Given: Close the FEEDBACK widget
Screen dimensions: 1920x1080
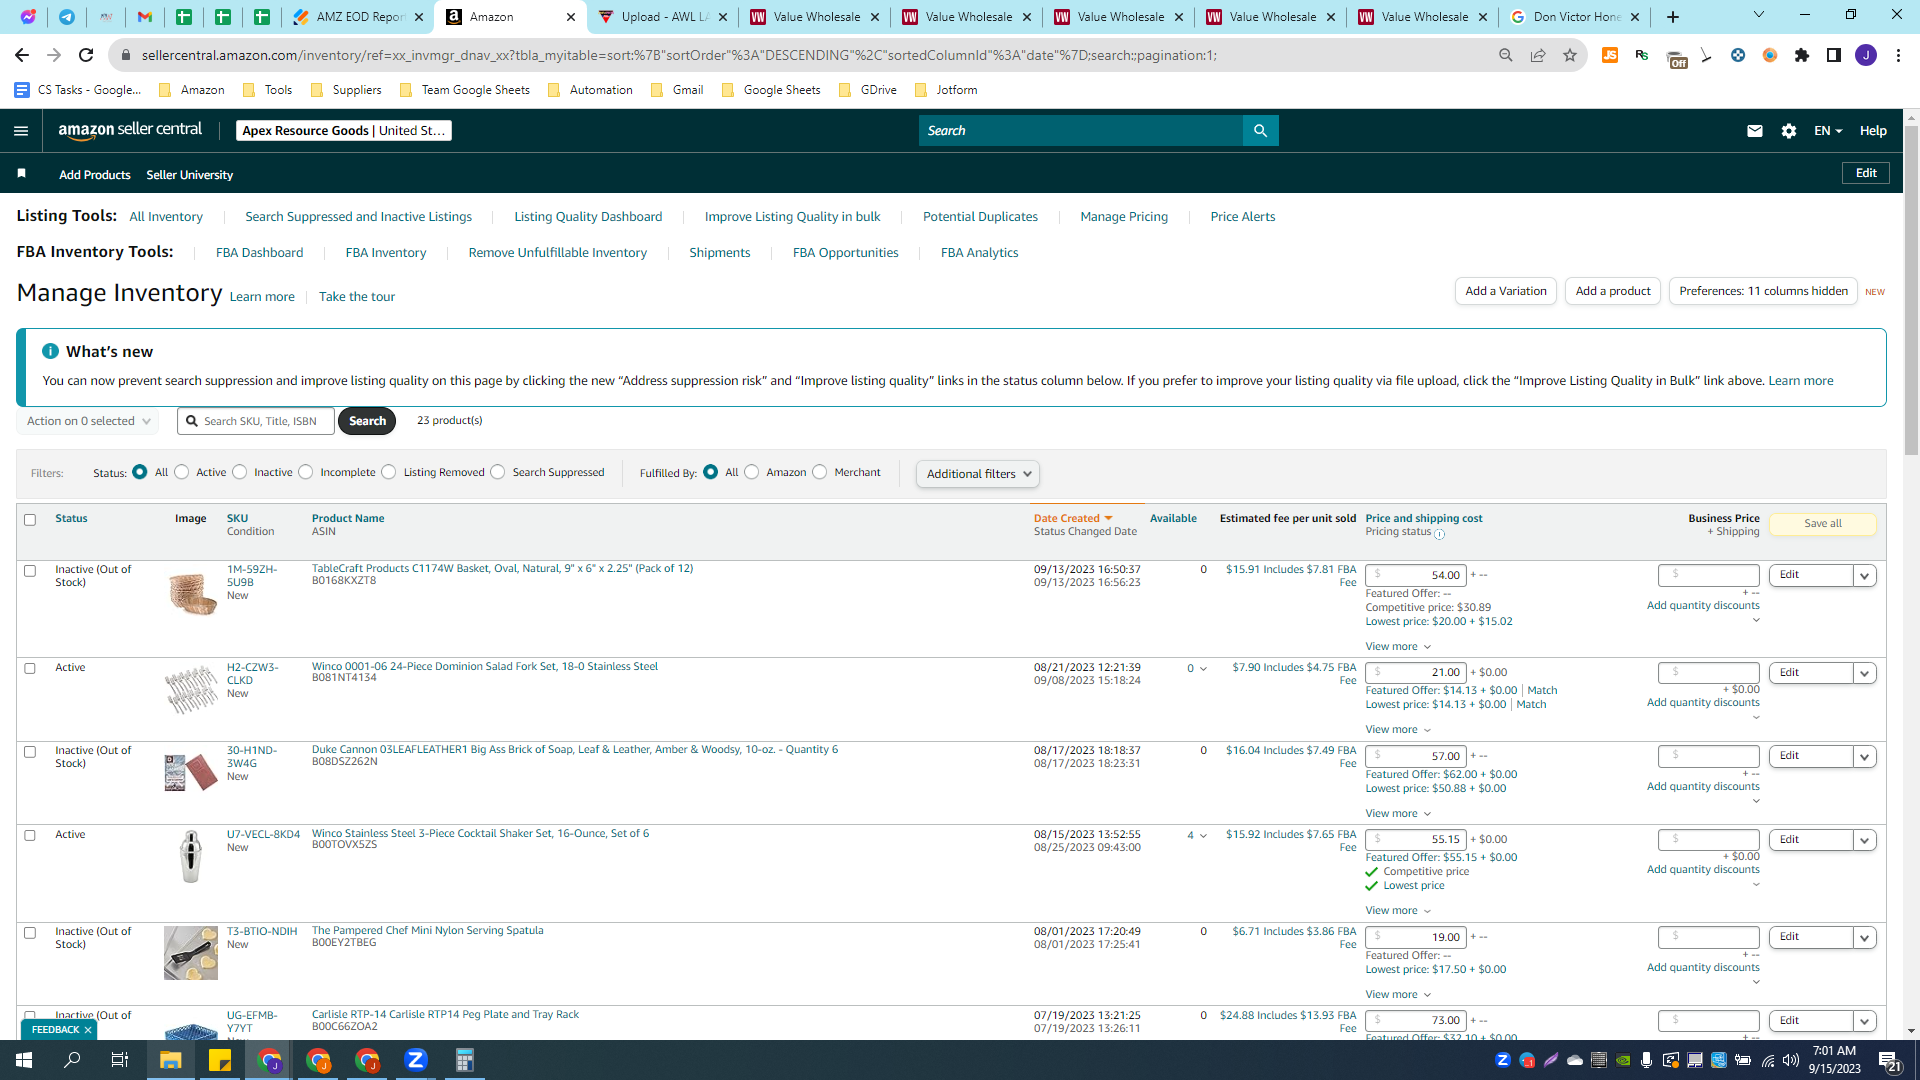Looking at the screenshot, I should (88, 1030).
